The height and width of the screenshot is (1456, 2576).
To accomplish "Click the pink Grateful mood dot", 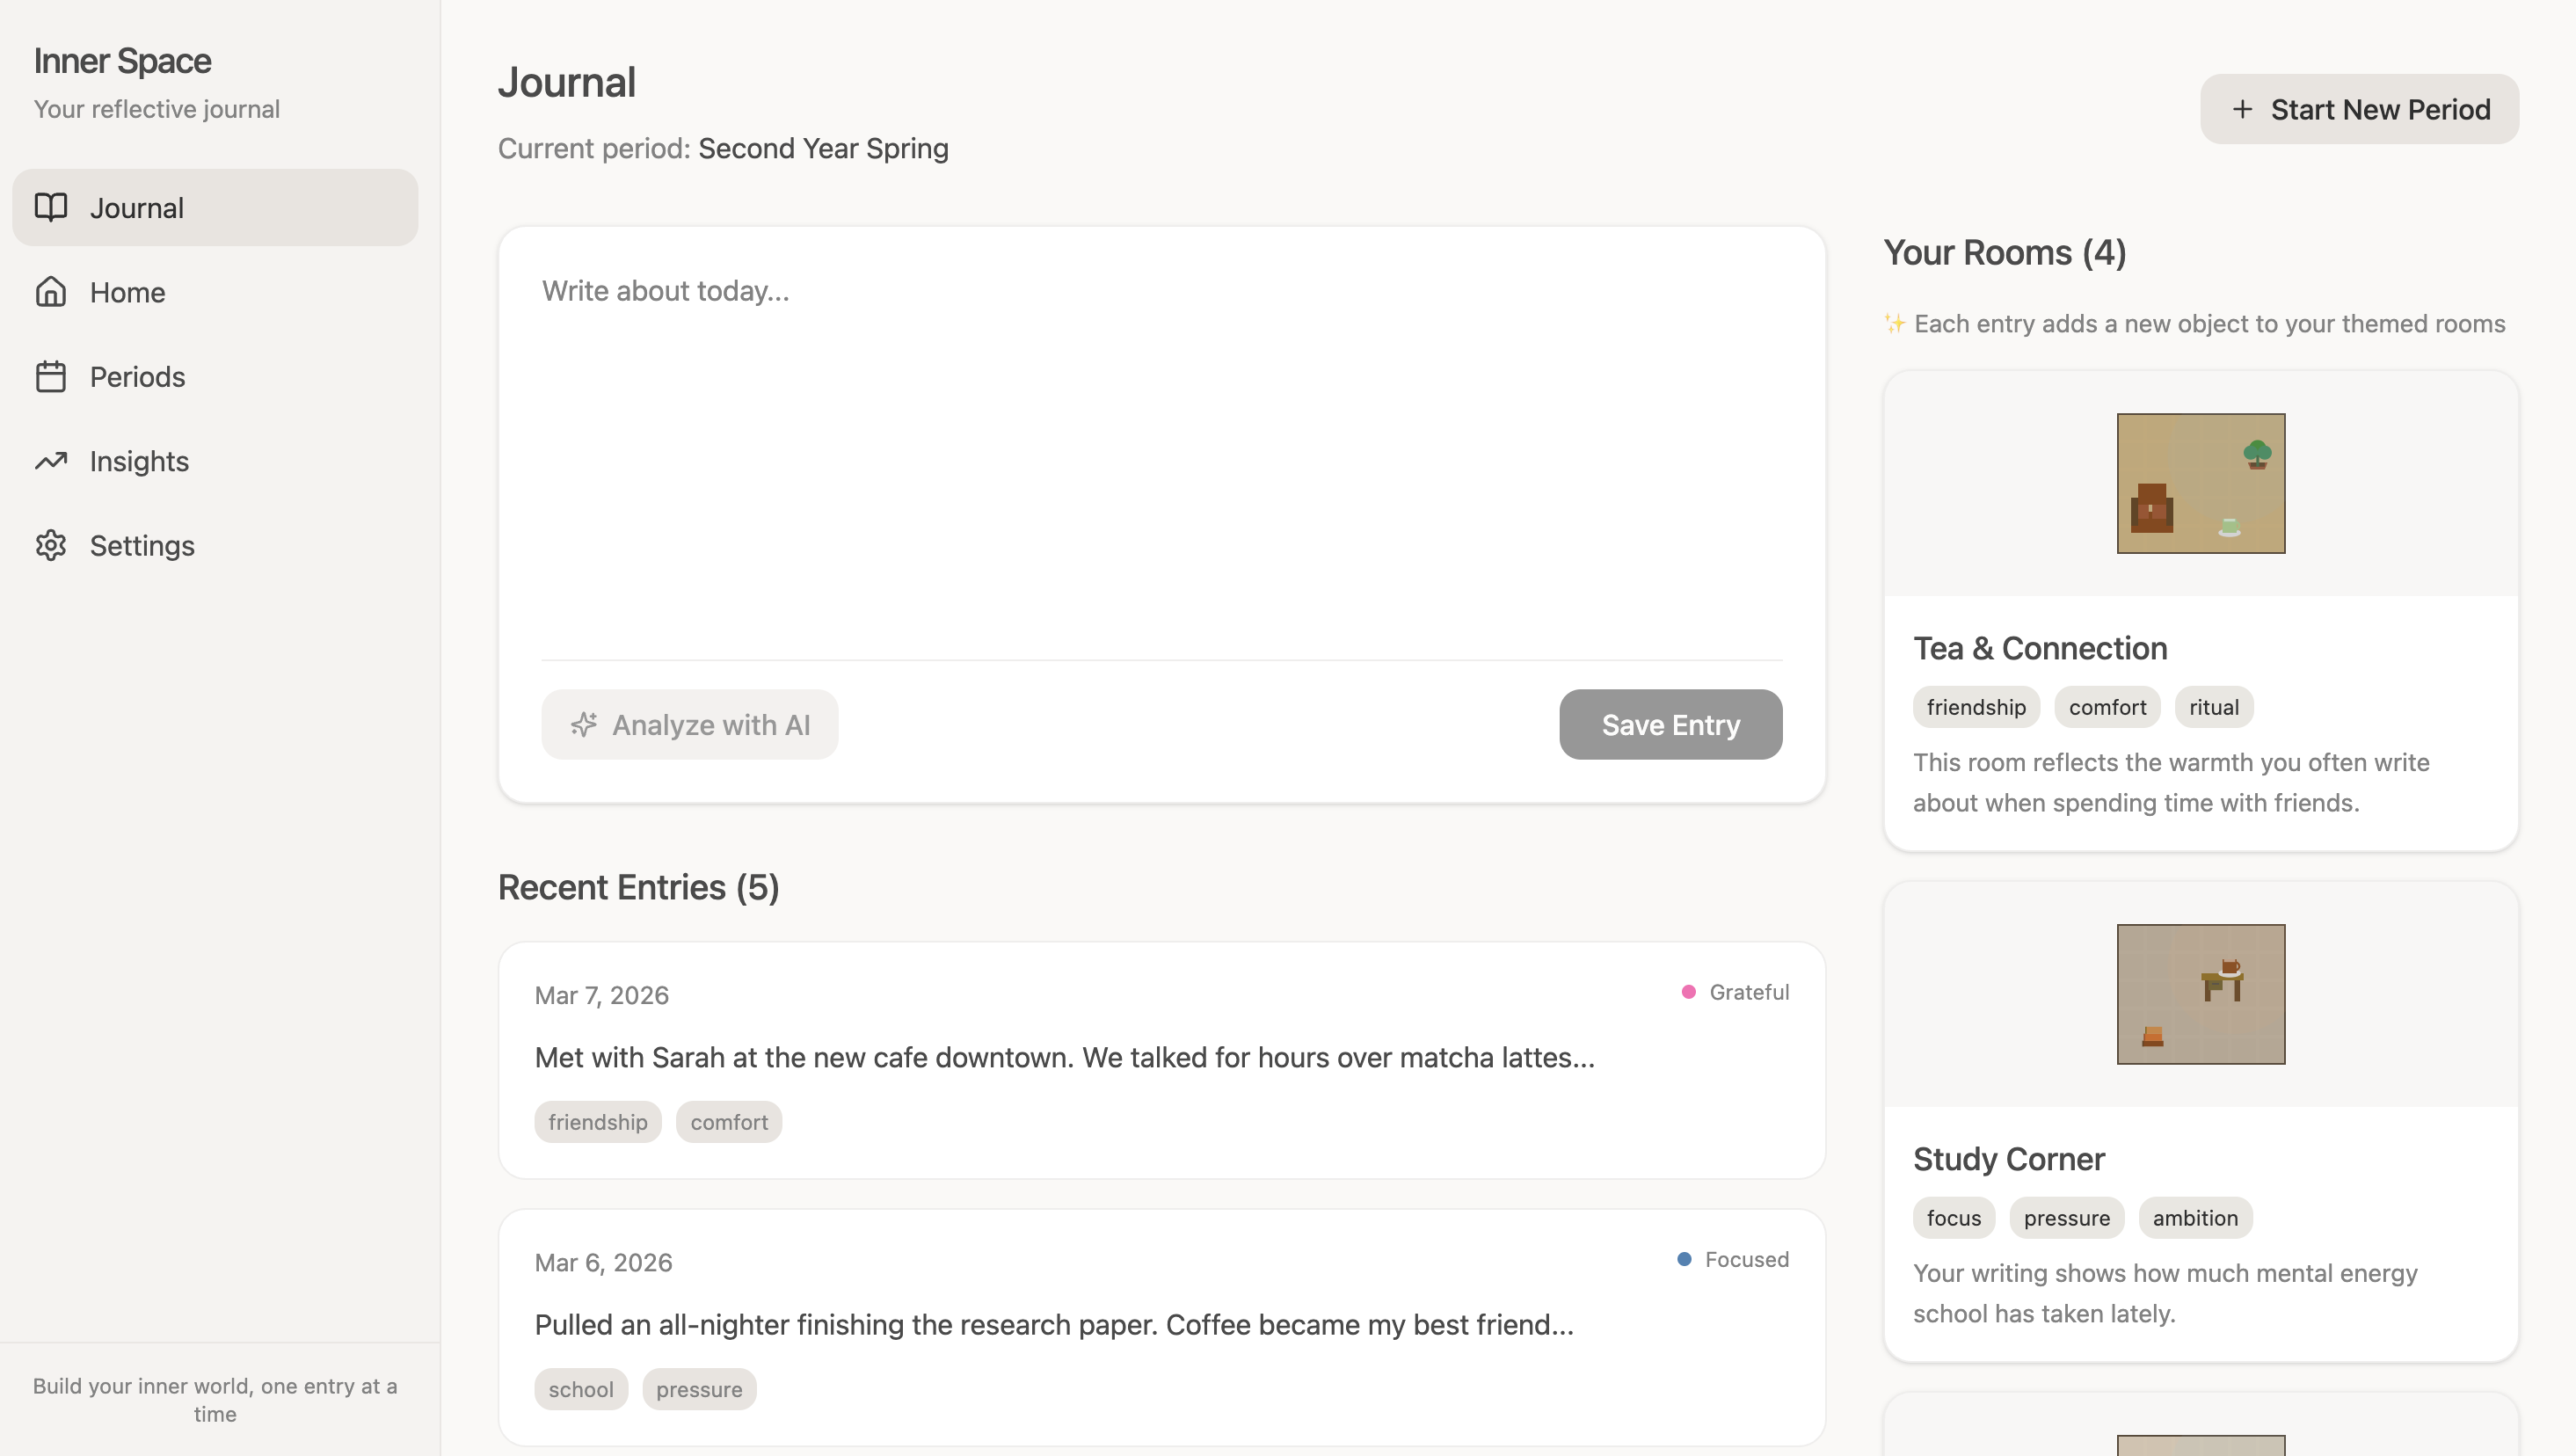I will pos(1689,992).
